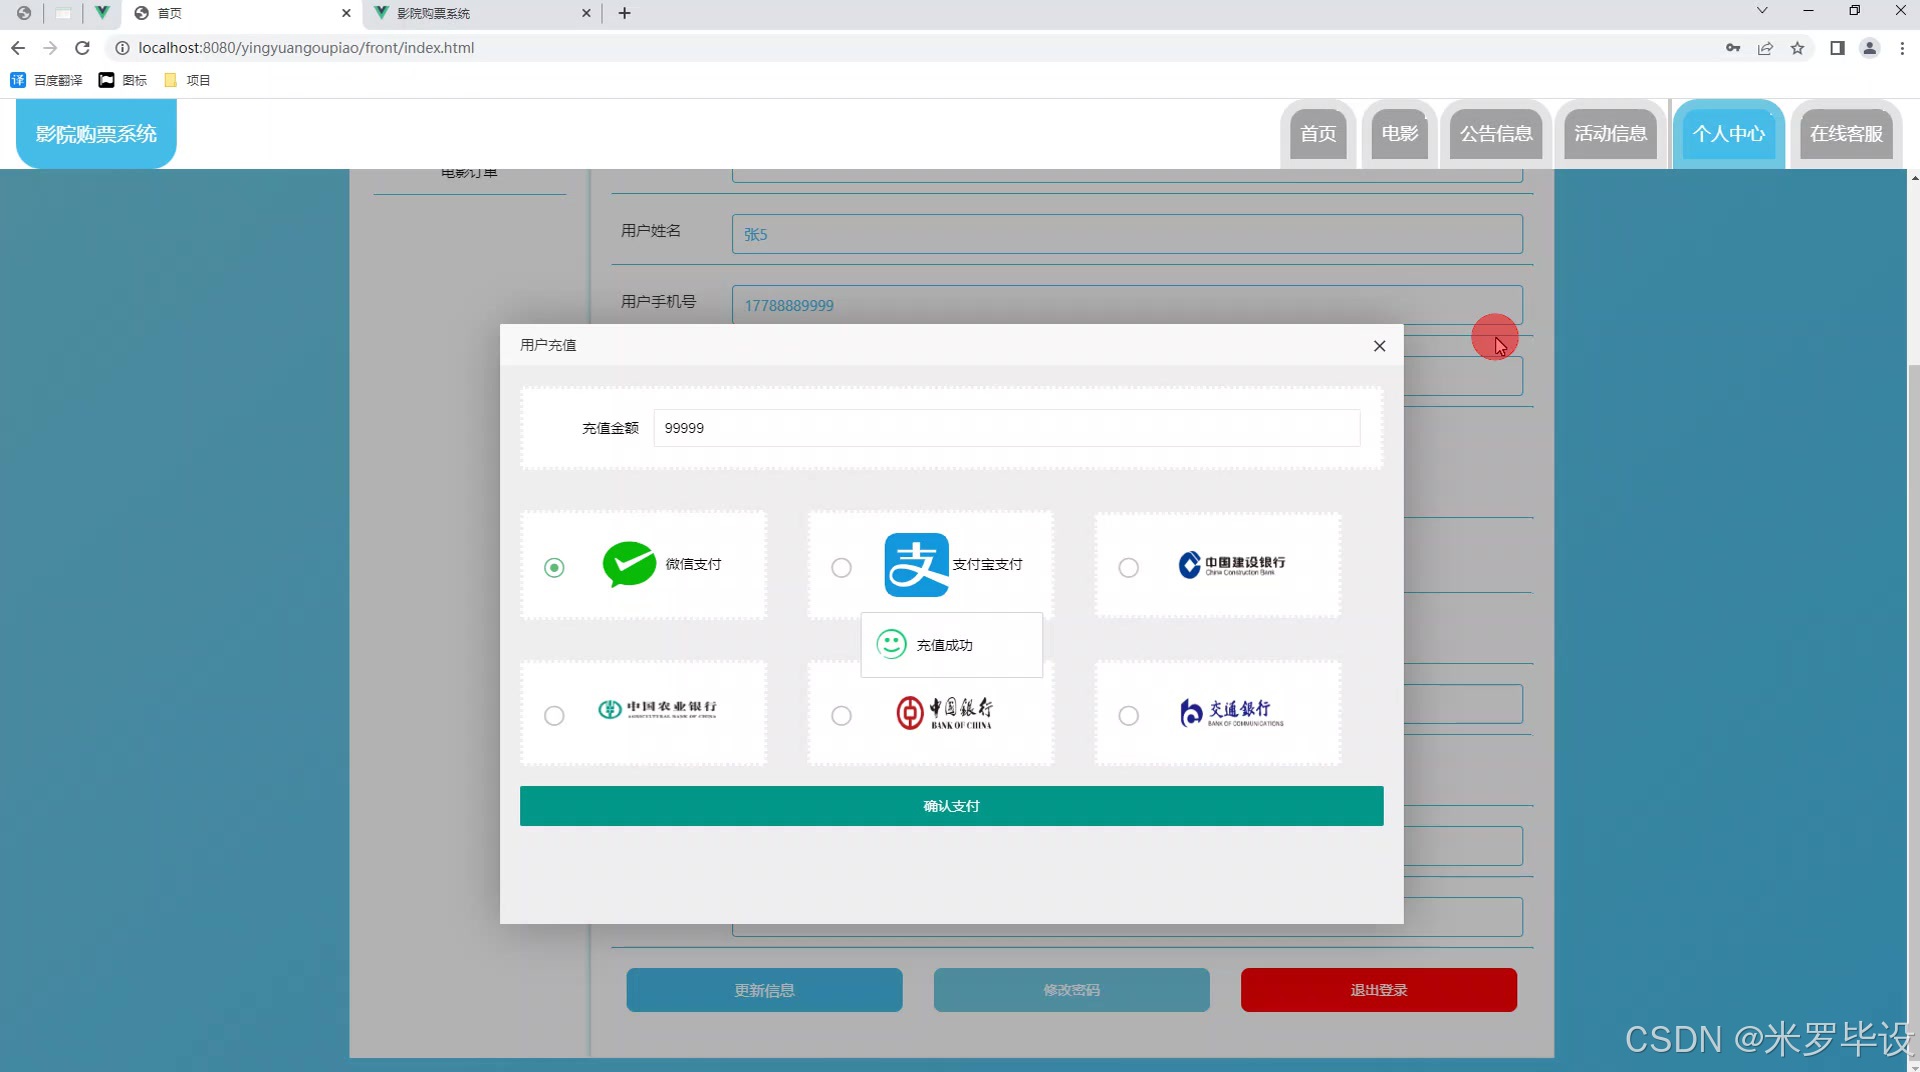Viewport: 1920px width, 1072px height.
Task: Click the 影院购票系统 site logo
Action: [x=96, y=134]
